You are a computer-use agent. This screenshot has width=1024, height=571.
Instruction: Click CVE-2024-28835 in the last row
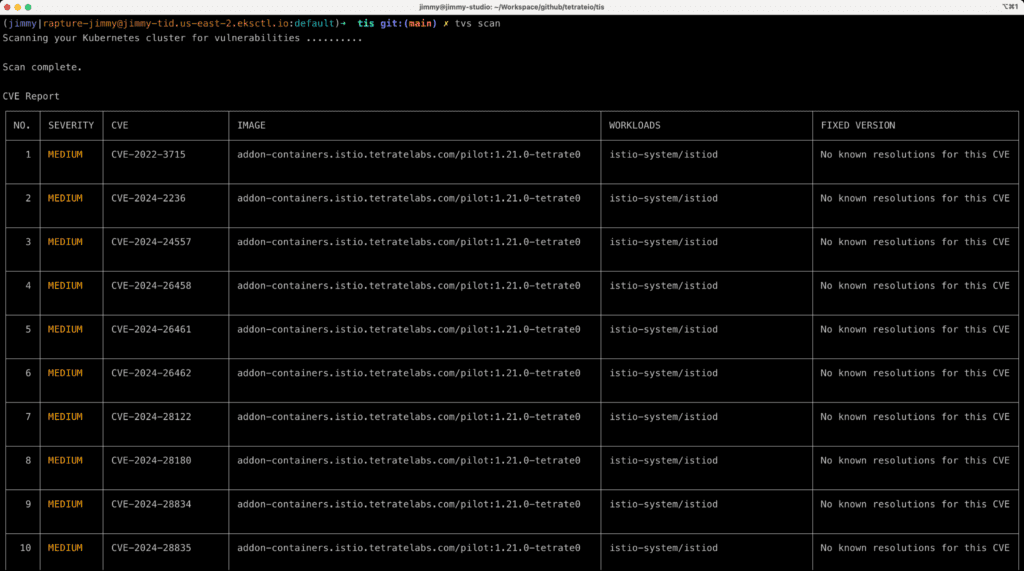pos(151,548)
